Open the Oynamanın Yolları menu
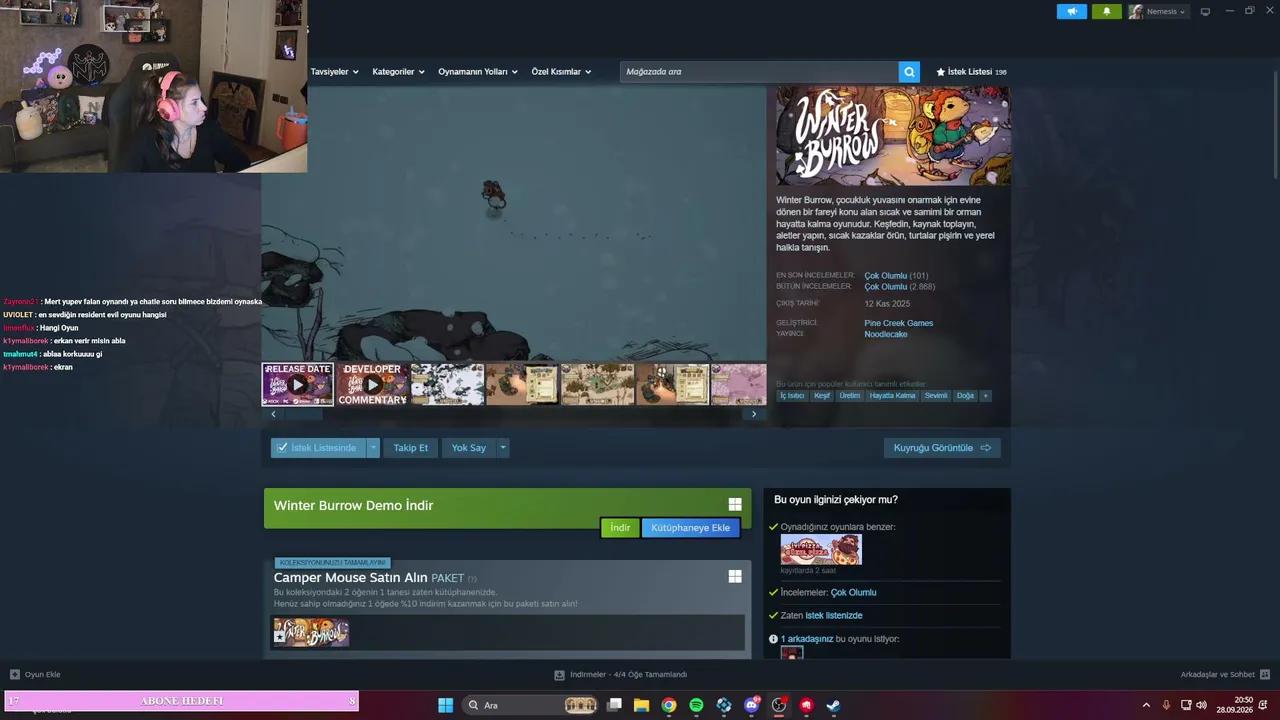The width and height of the screenshot is (1280, 720). [x=478, y=72]
